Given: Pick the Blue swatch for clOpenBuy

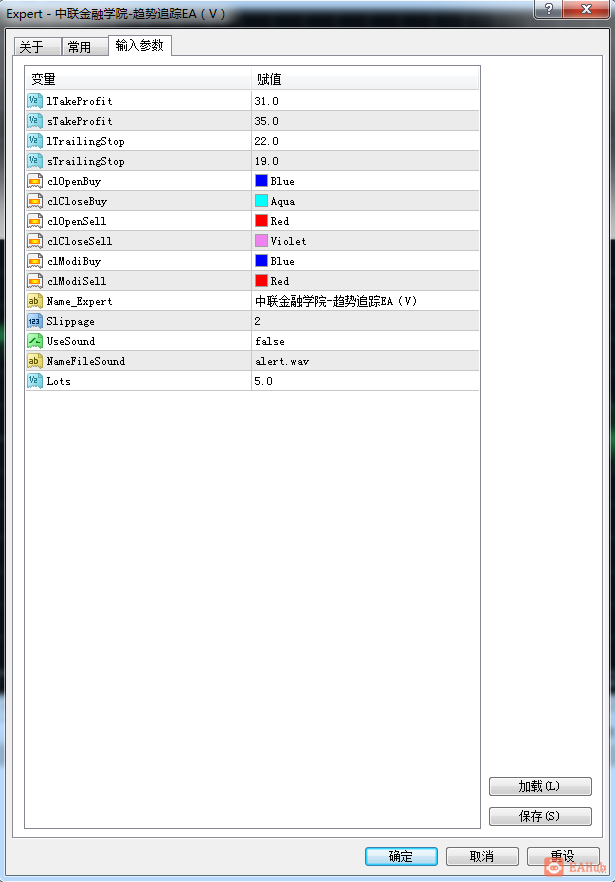Looking at the screenshot, I should point(261,181).
